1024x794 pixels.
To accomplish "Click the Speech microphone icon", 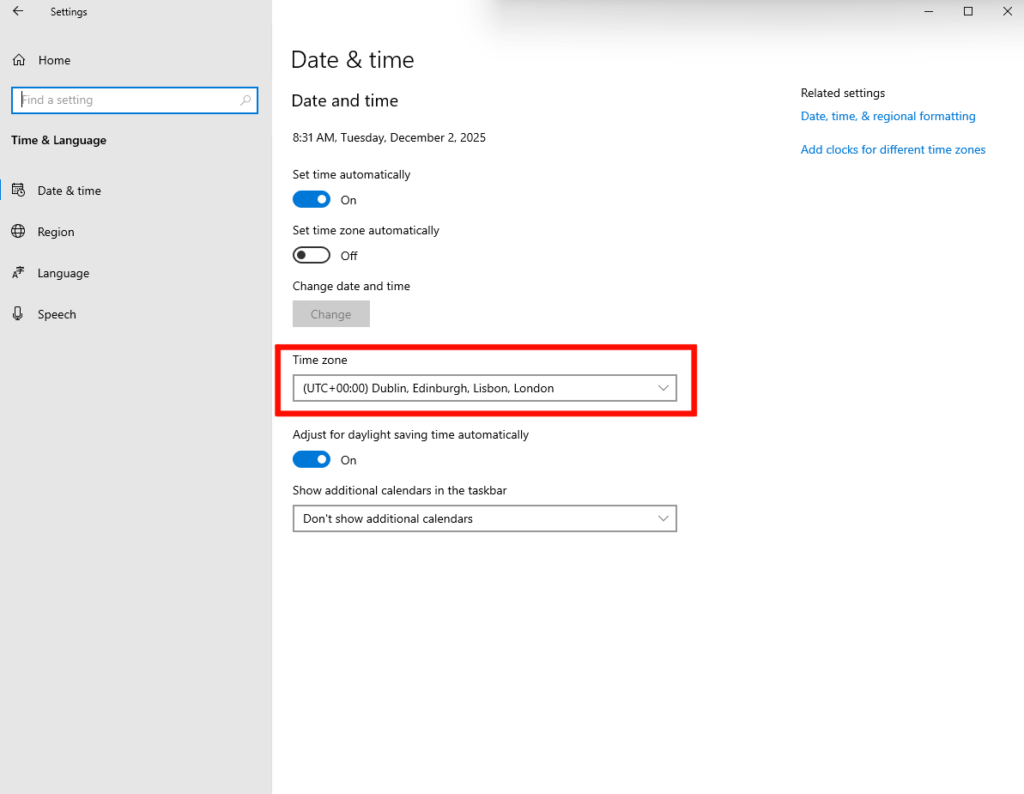I will pos(18,314).
